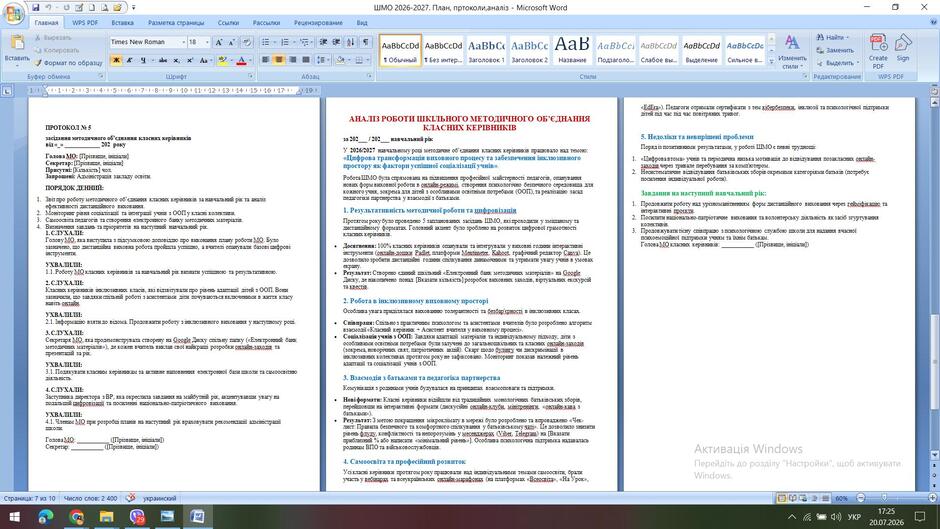Save the document from Quick Access toolbar
940x529 pixels.
[x=36, y=8]
